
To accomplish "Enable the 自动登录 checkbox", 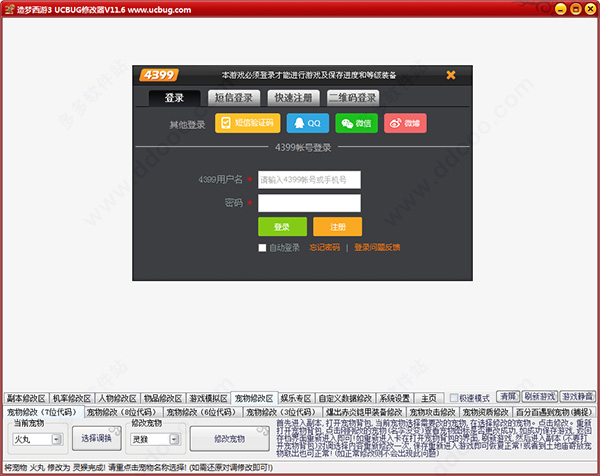I will tap(262, 248).
